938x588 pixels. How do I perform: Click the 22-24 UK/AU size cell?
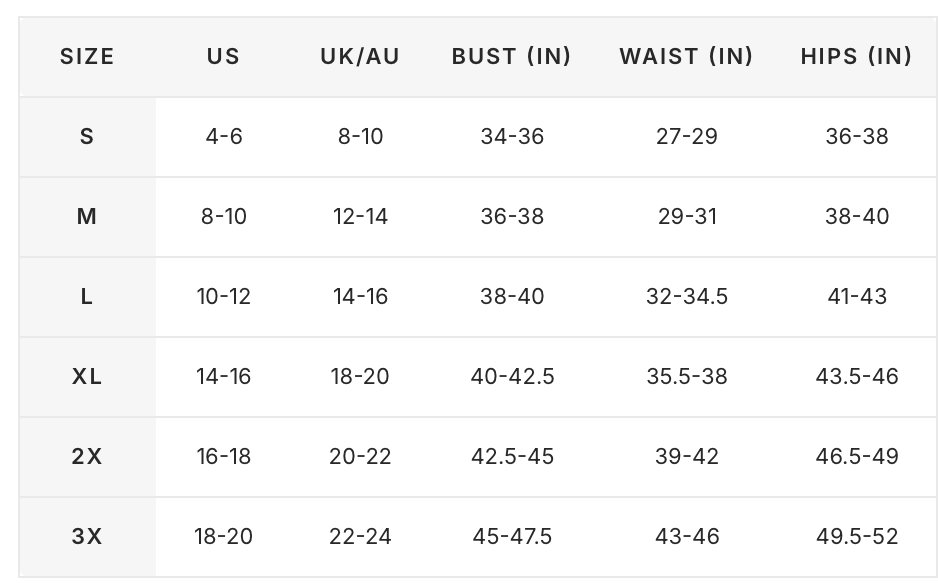coord(360,537)
